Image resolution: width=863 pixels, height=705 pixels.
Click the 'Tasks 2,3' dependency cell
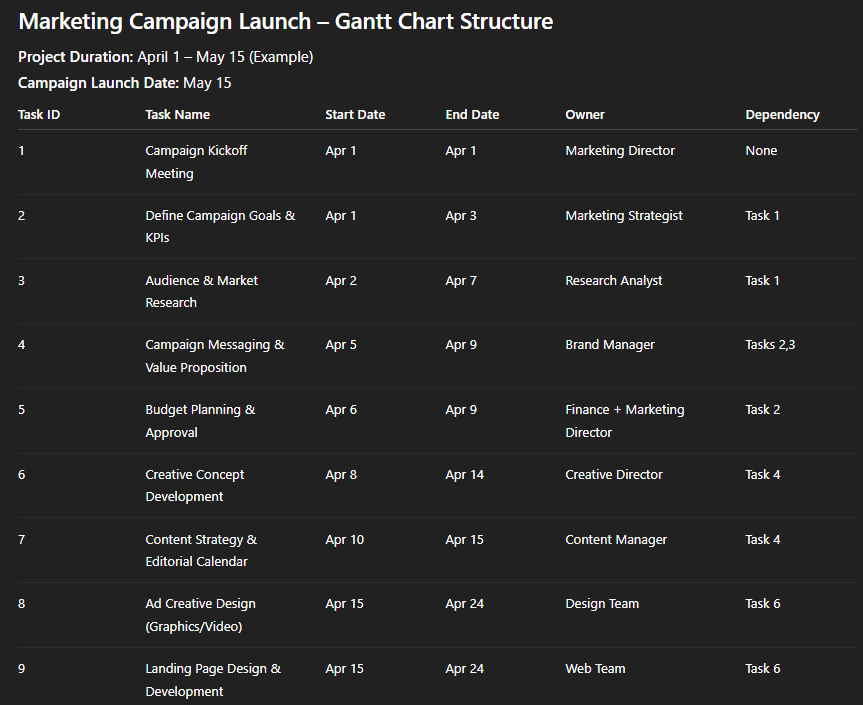[770, 345]
